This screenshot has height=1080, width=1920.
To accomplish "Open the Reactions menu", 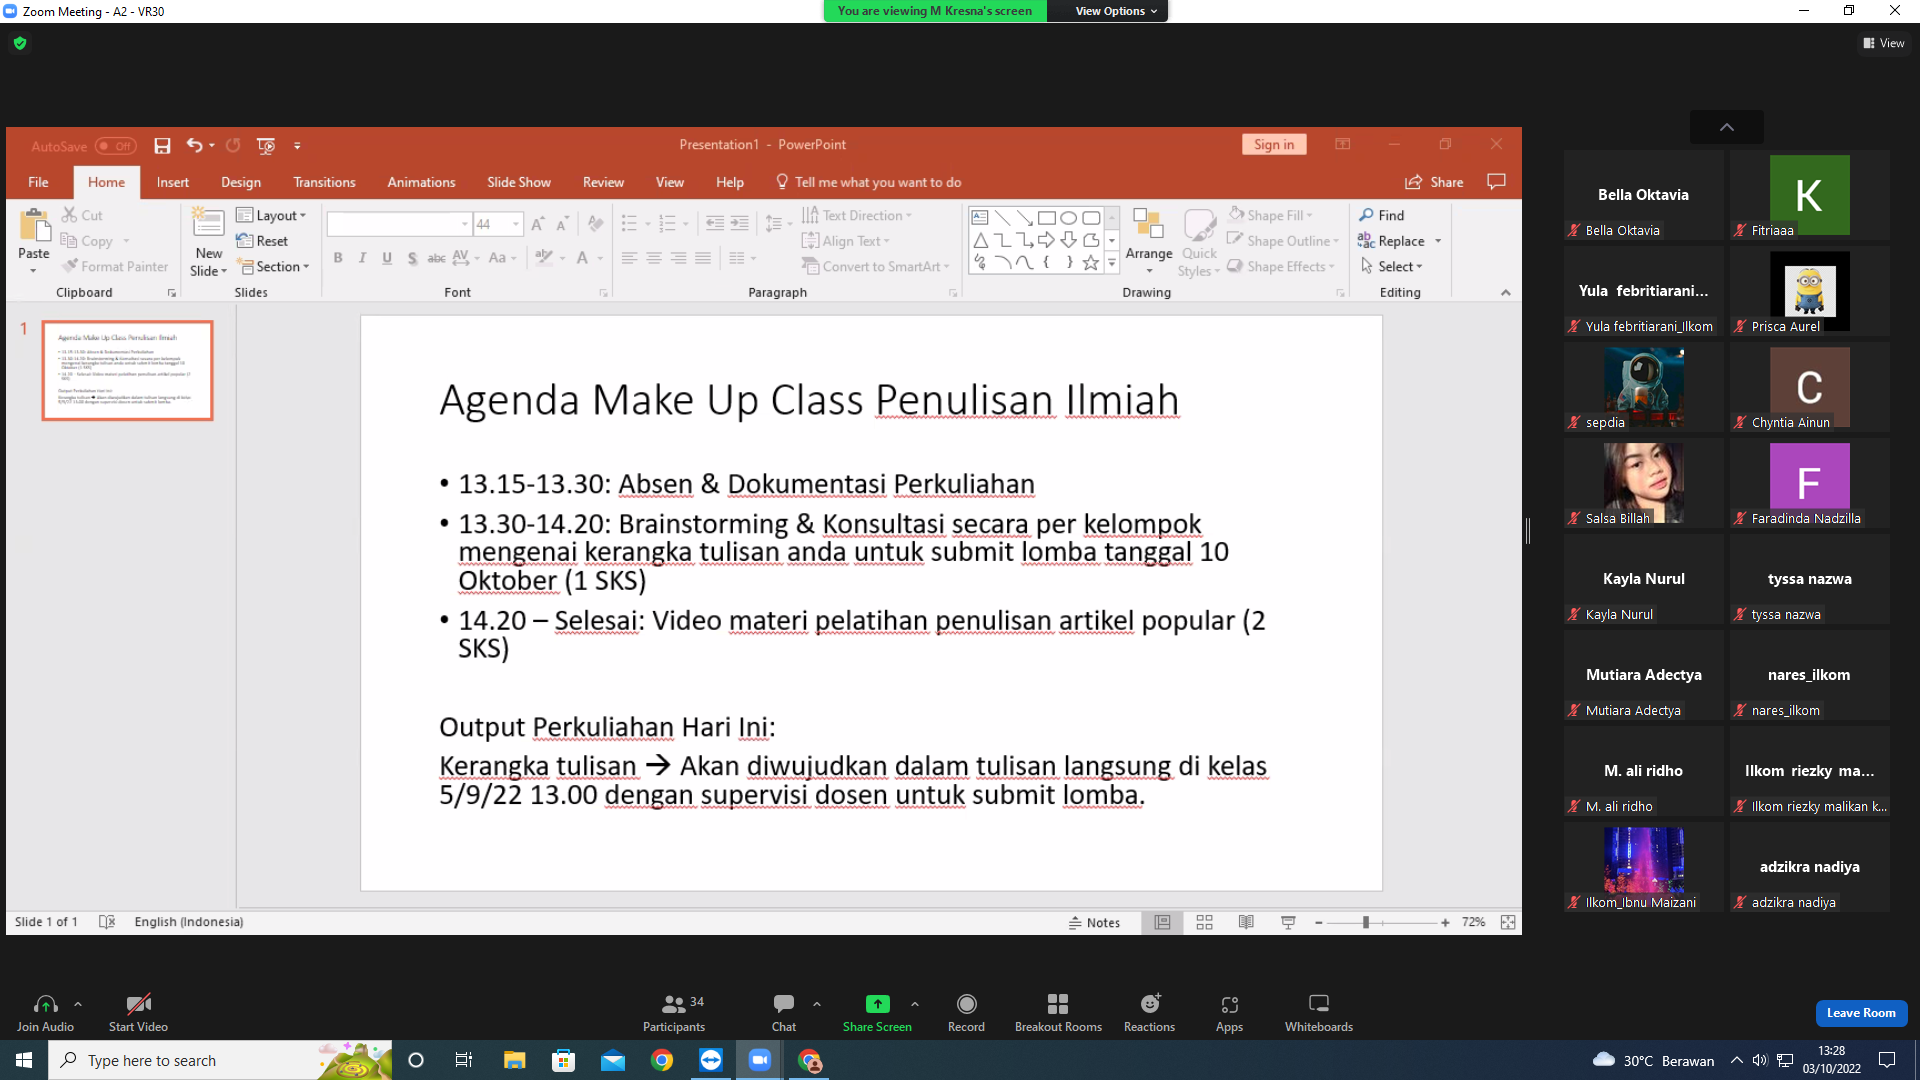I will click(1150, 1012).
